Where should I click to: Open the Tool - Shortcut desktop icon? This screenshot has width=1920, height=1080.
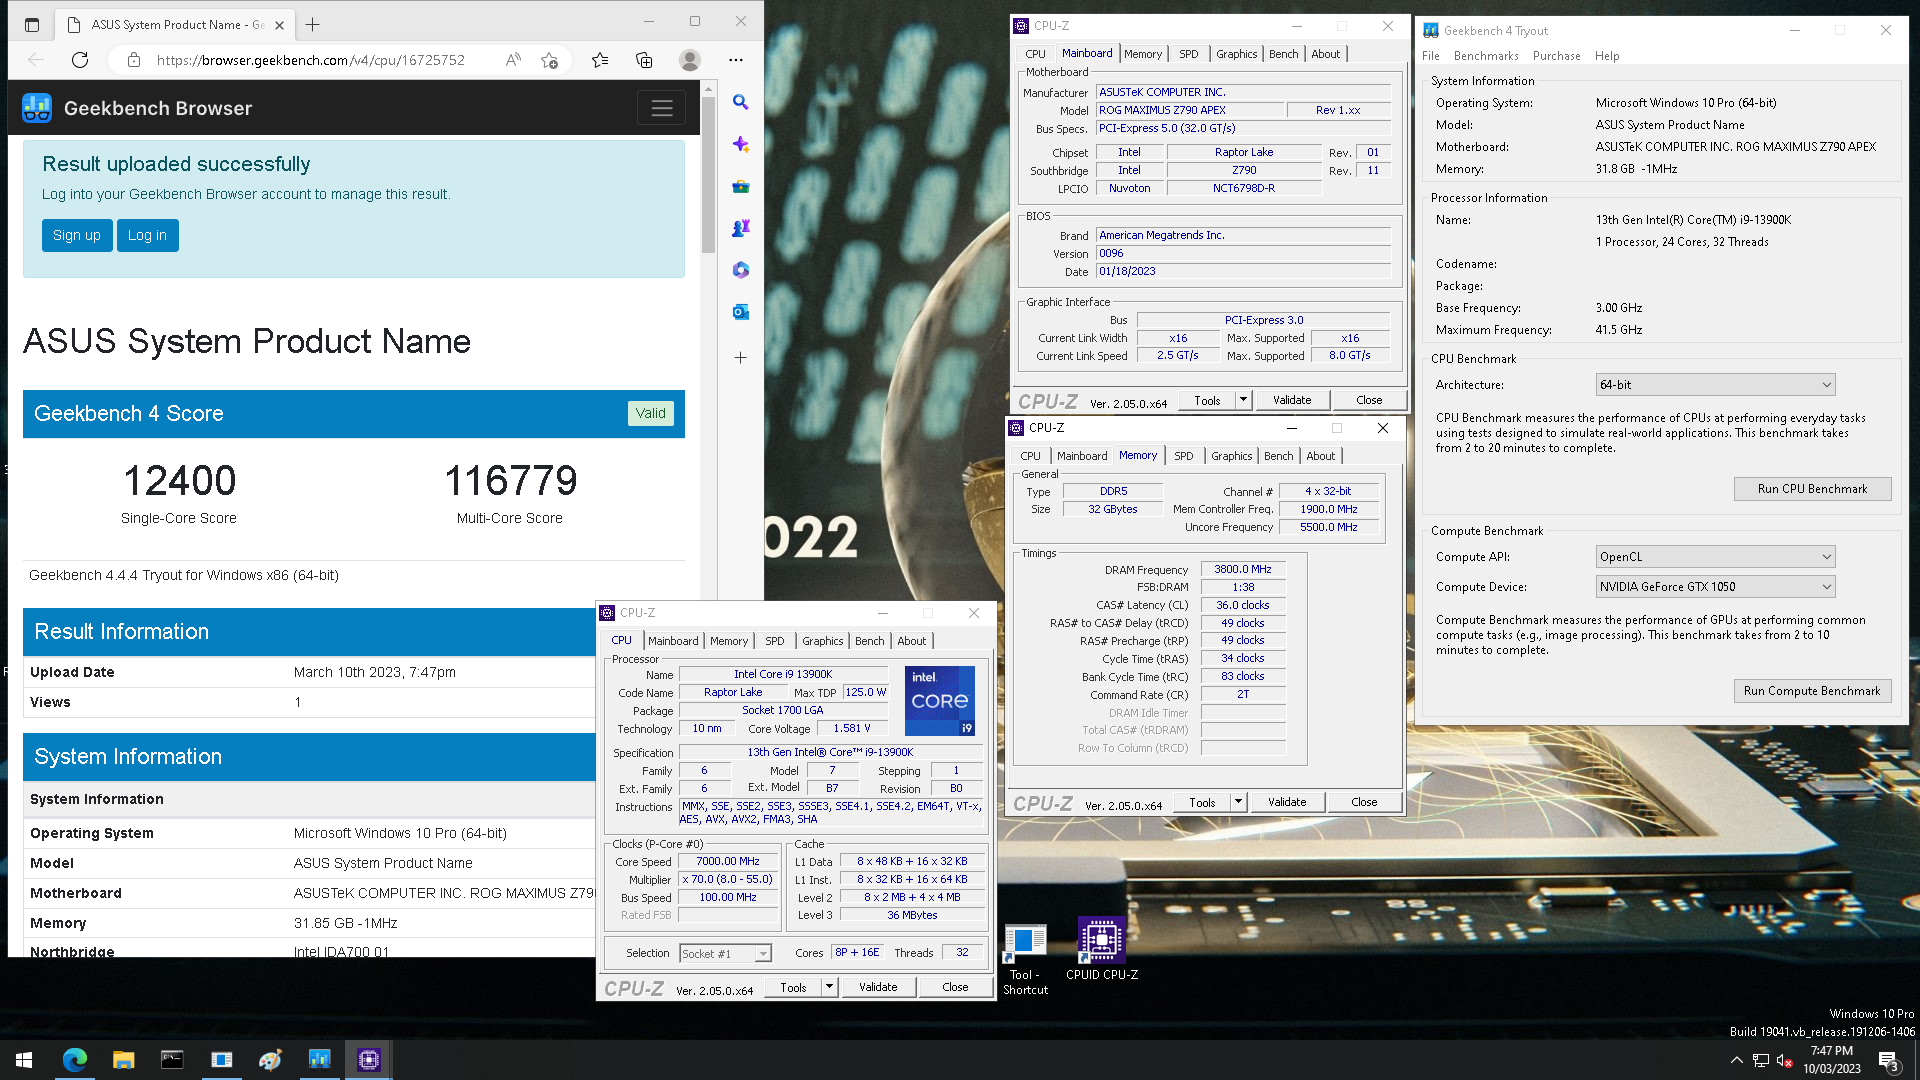coord(1025,960)
